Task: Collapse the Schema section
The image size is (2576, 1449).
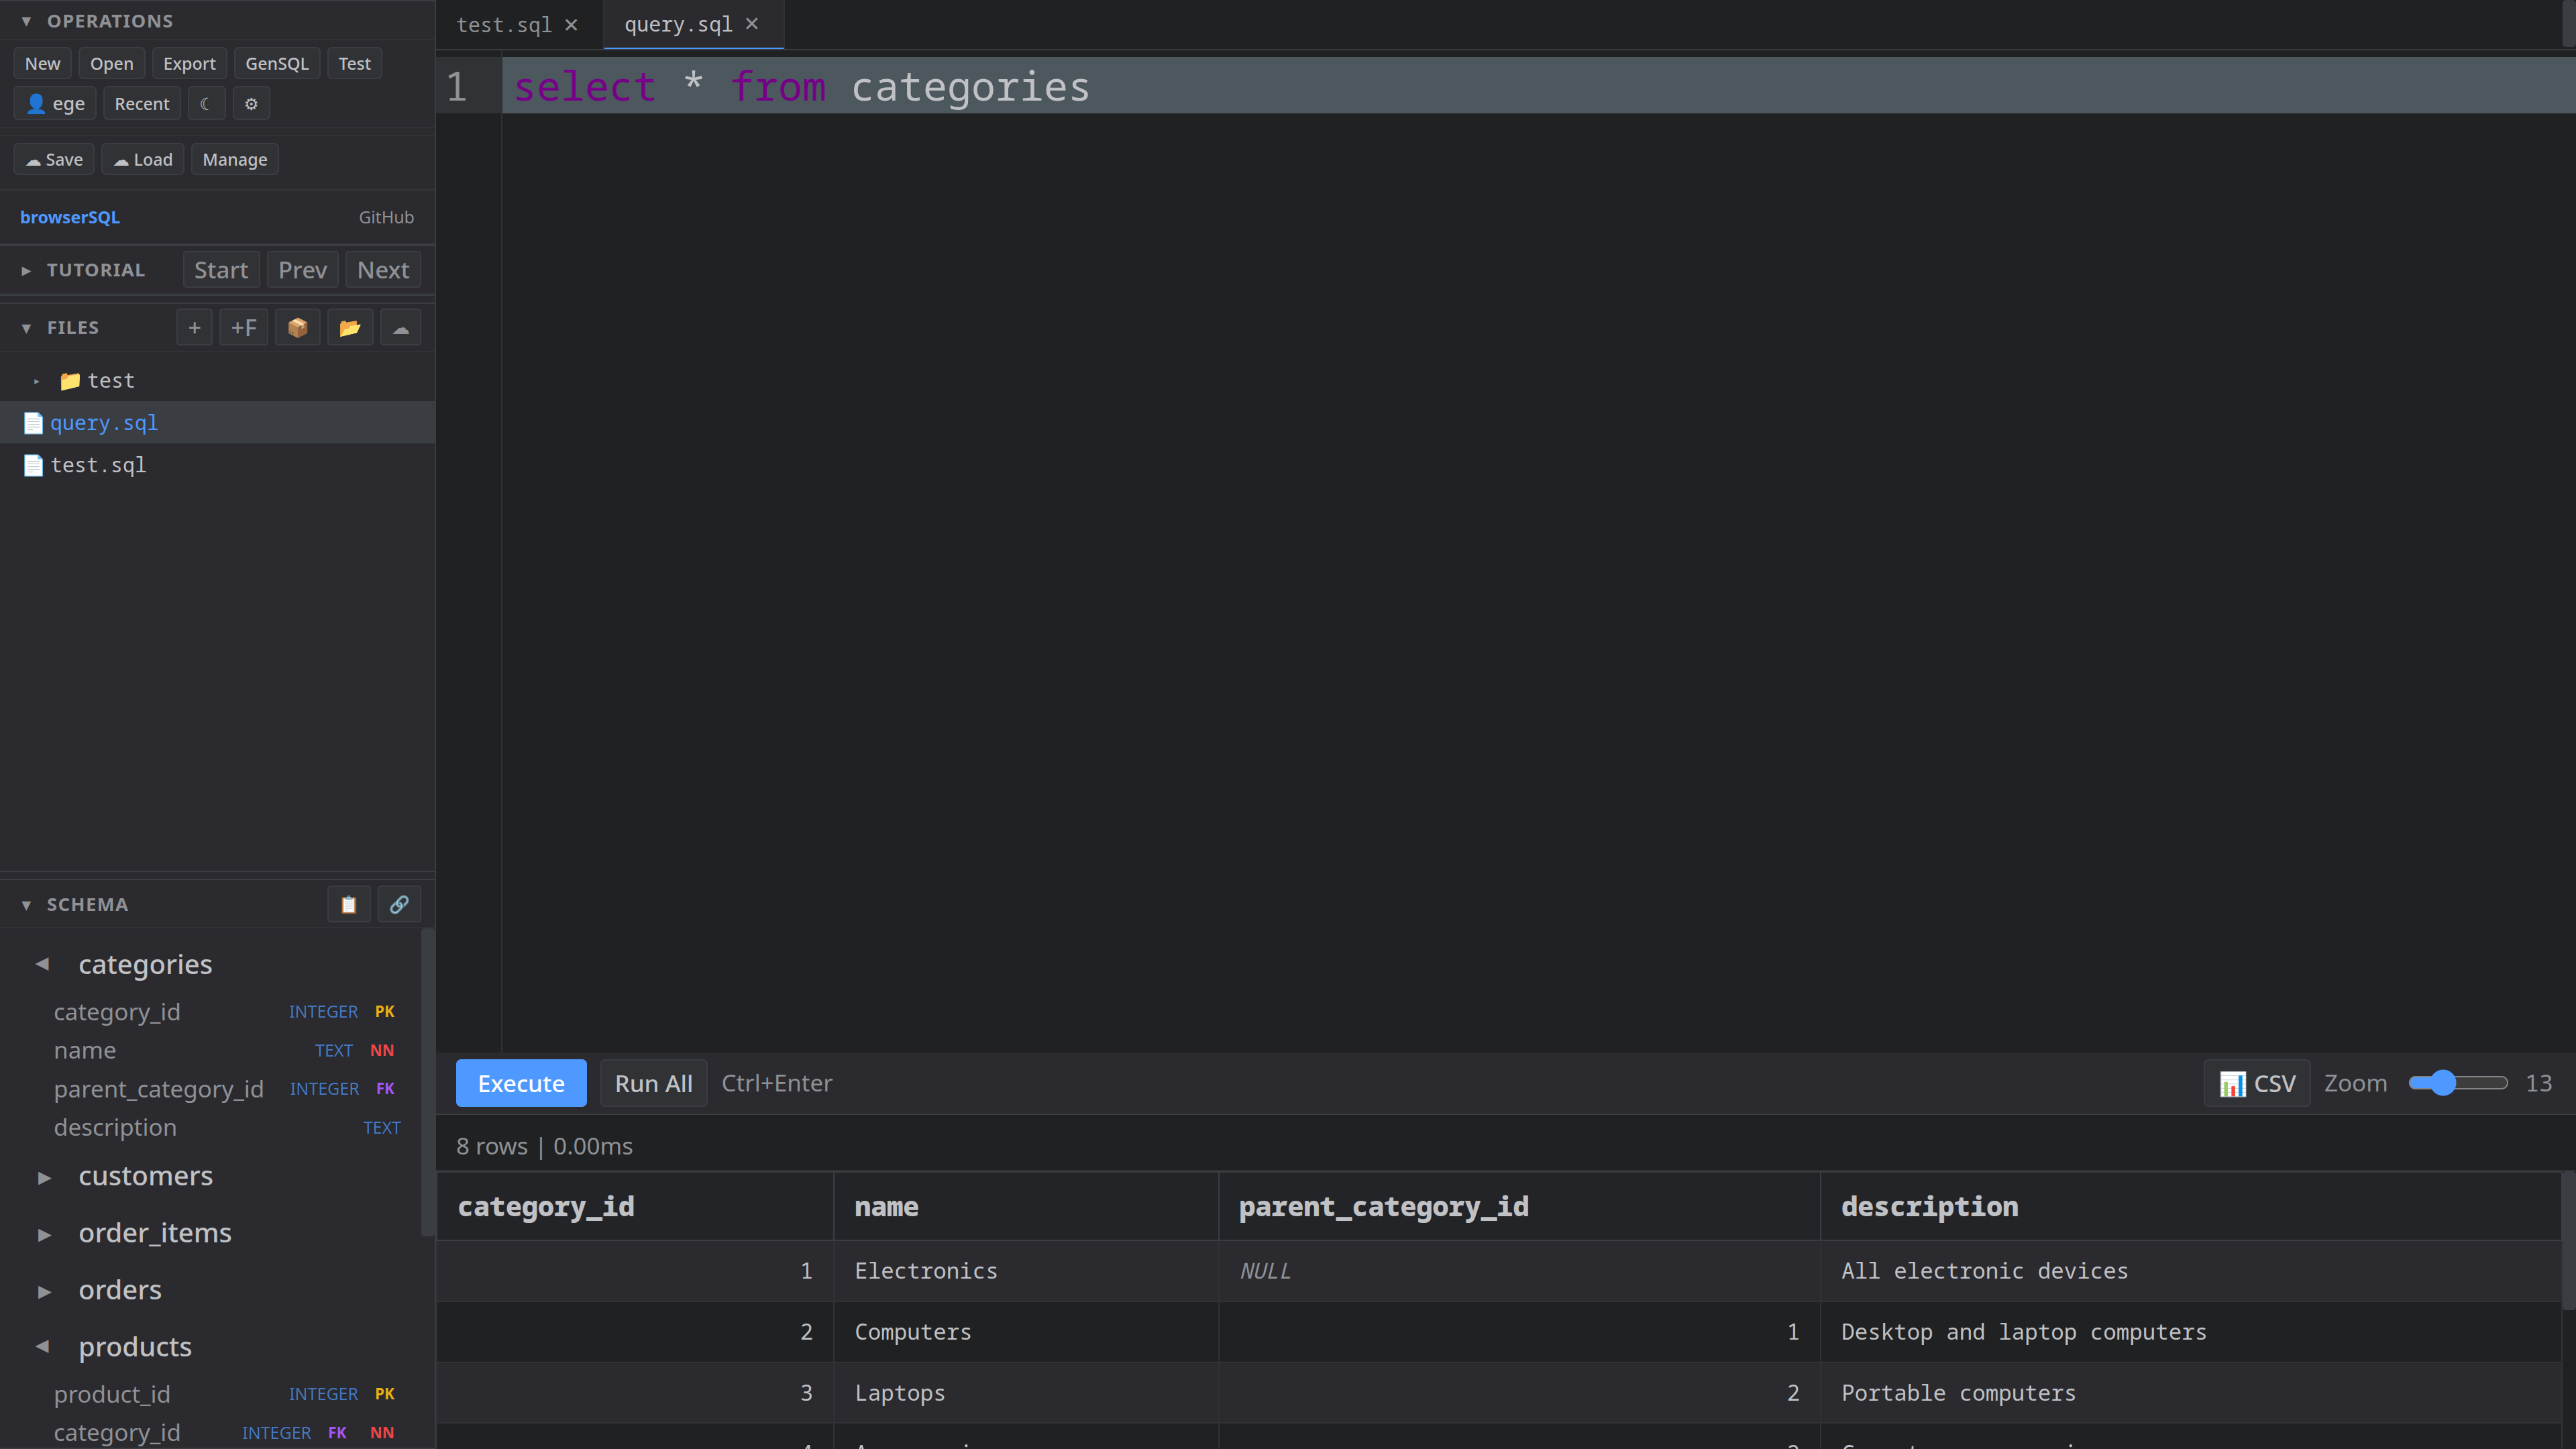Action: click(x=26, y=905)
